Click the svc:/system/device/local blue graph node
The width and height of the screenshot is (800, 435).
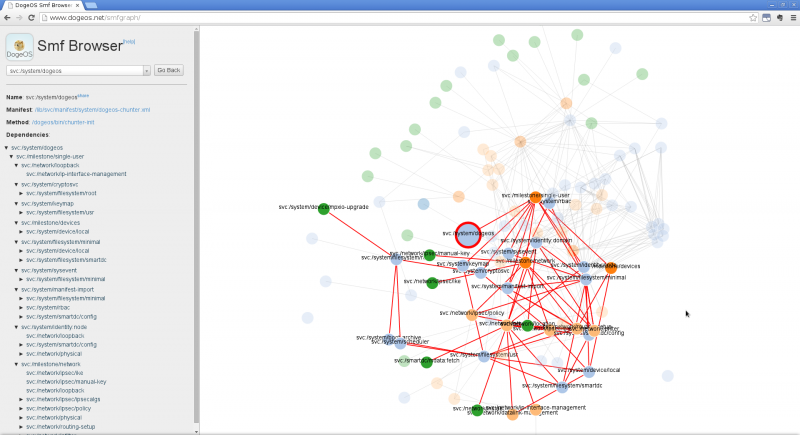tap(589, 372)
